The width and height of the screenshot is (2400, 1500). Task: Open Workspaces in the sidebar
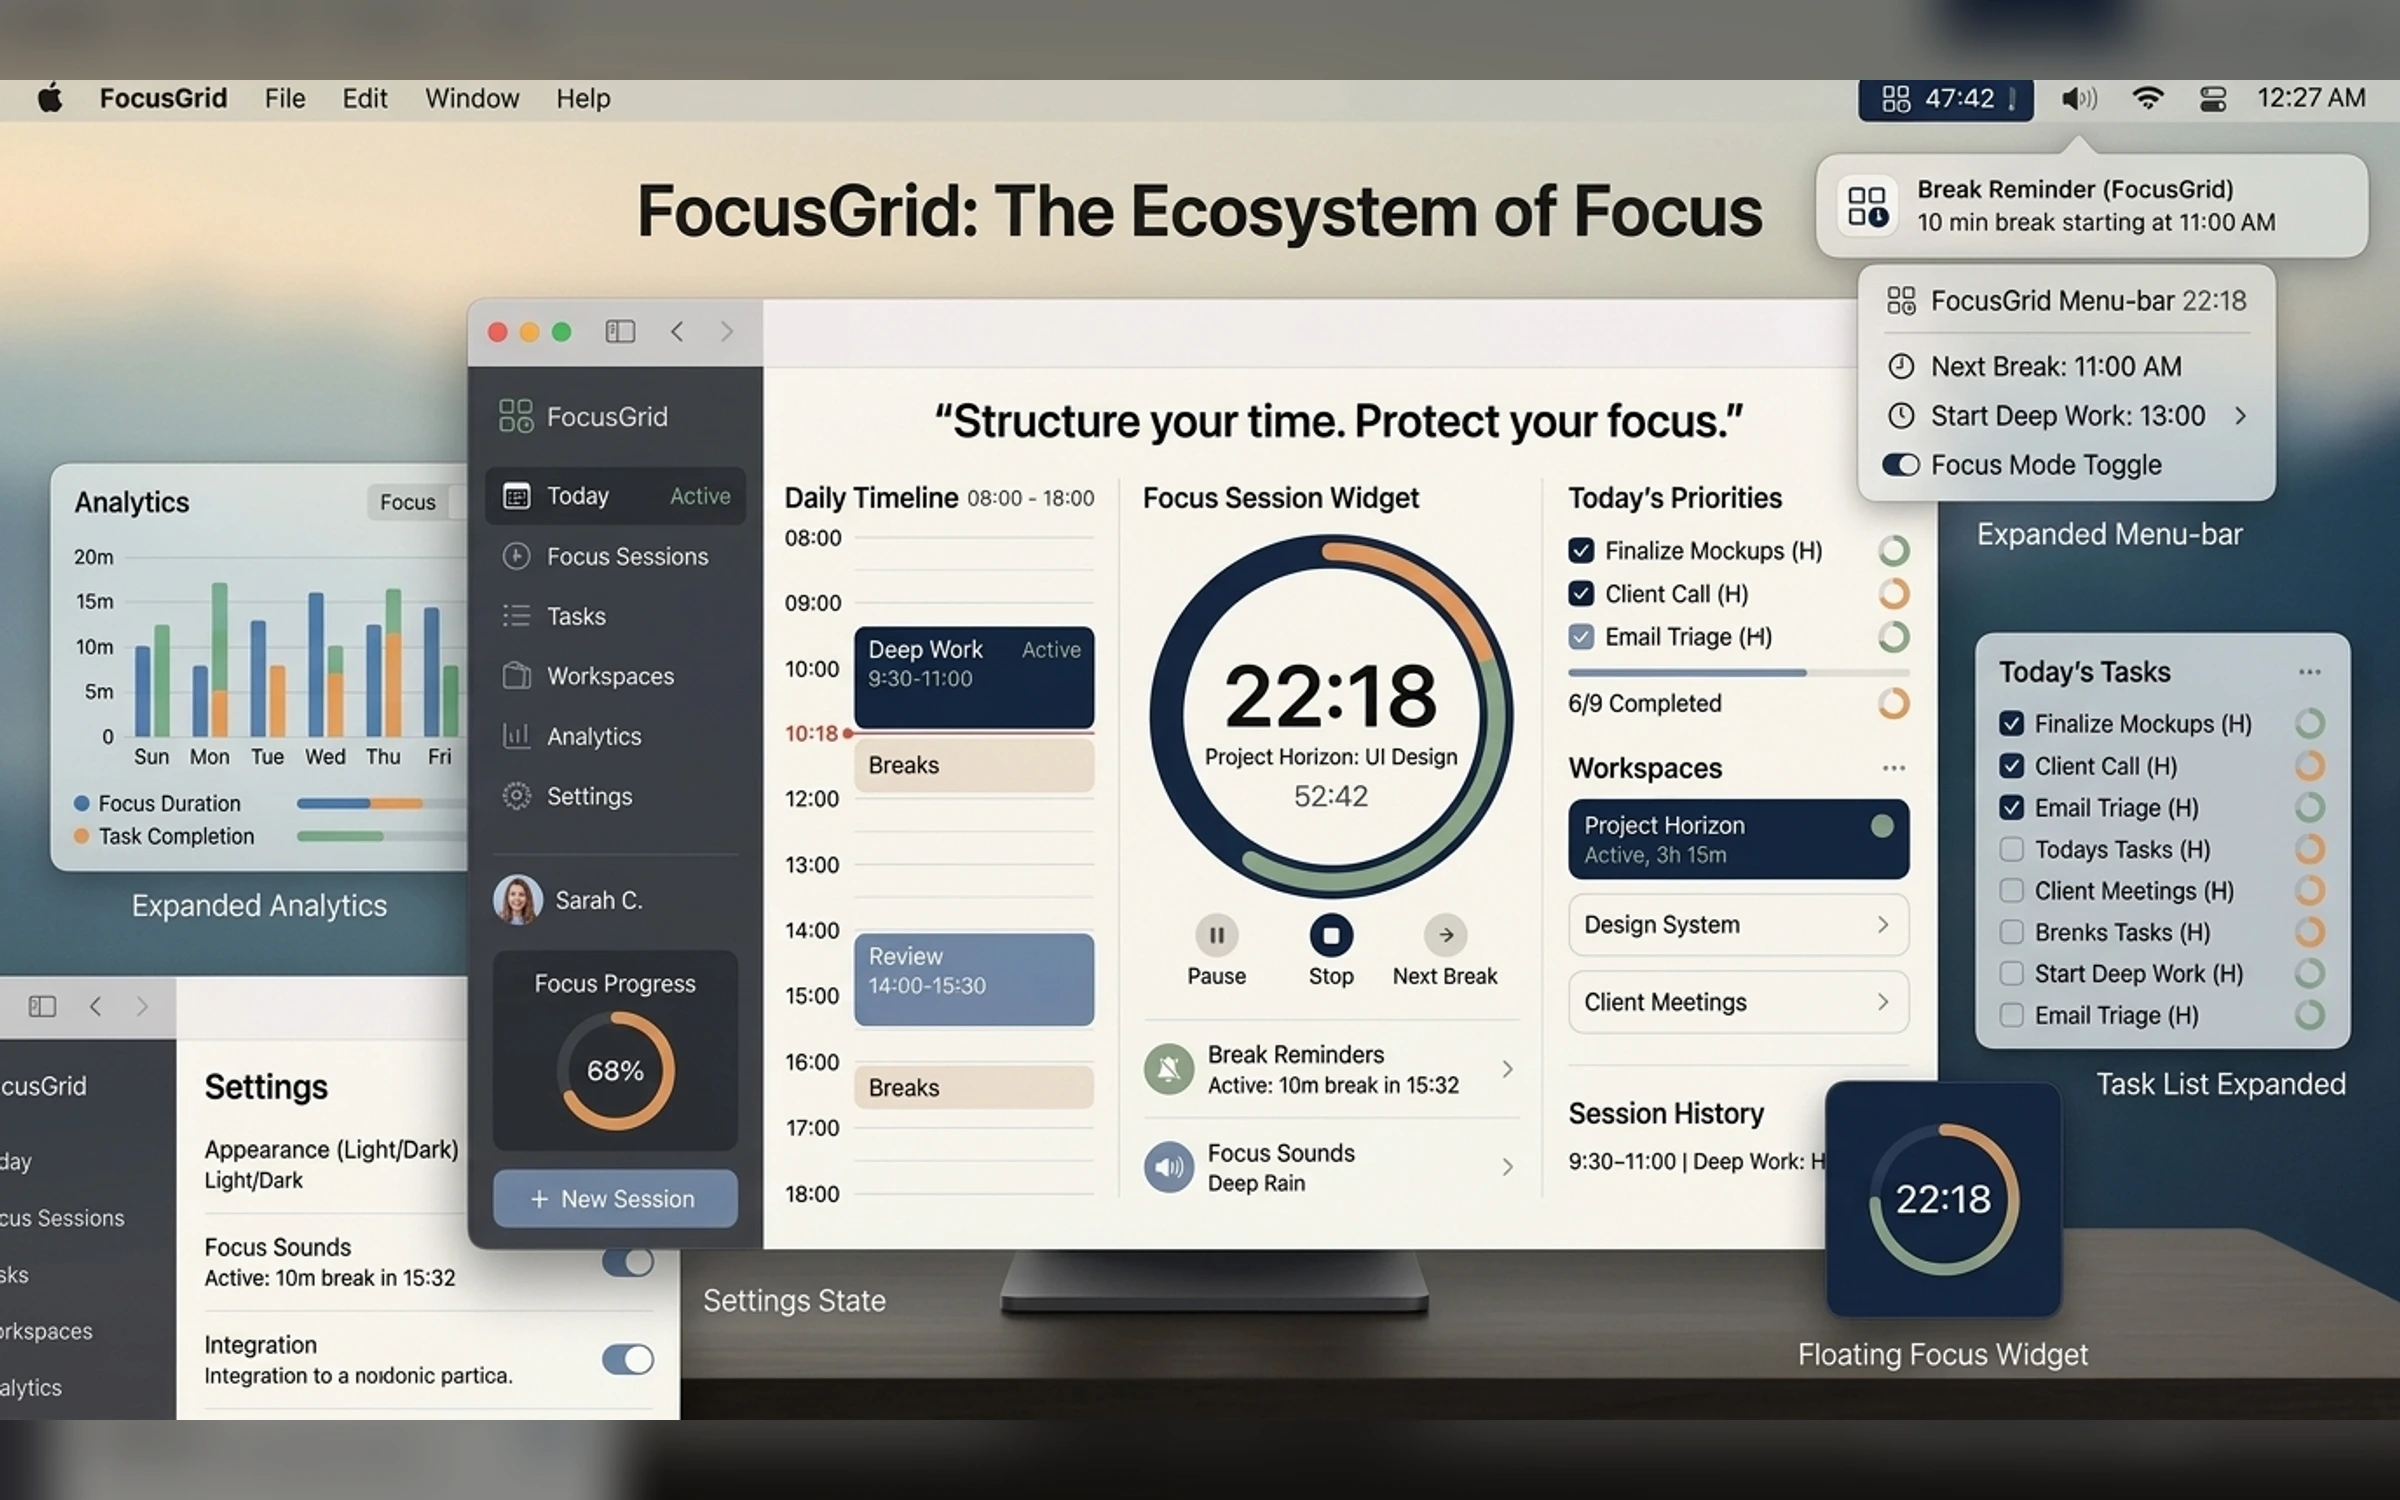(x=615, y=676)
